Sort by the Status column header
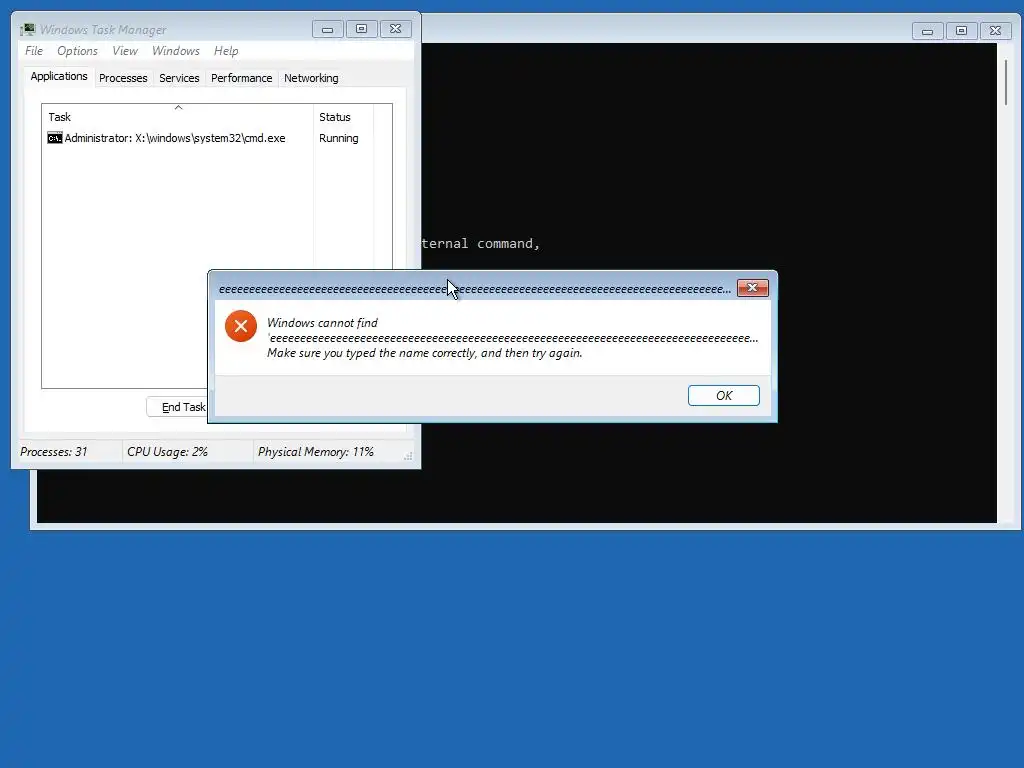 [343, 118]
